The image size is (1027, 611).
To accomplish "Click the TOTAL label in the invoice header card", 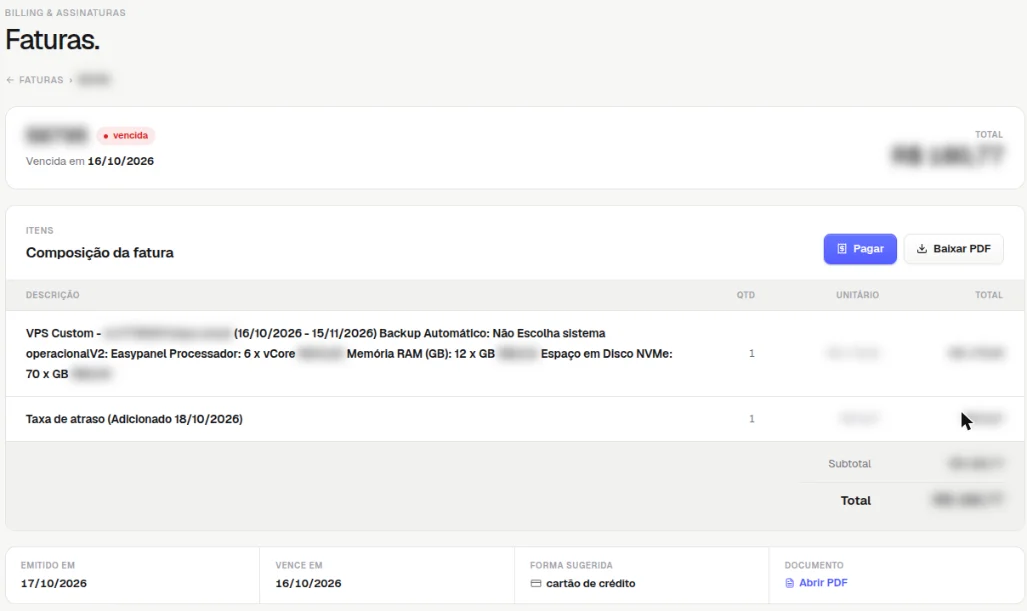I will pyautogui.click(x=988, y=134).
